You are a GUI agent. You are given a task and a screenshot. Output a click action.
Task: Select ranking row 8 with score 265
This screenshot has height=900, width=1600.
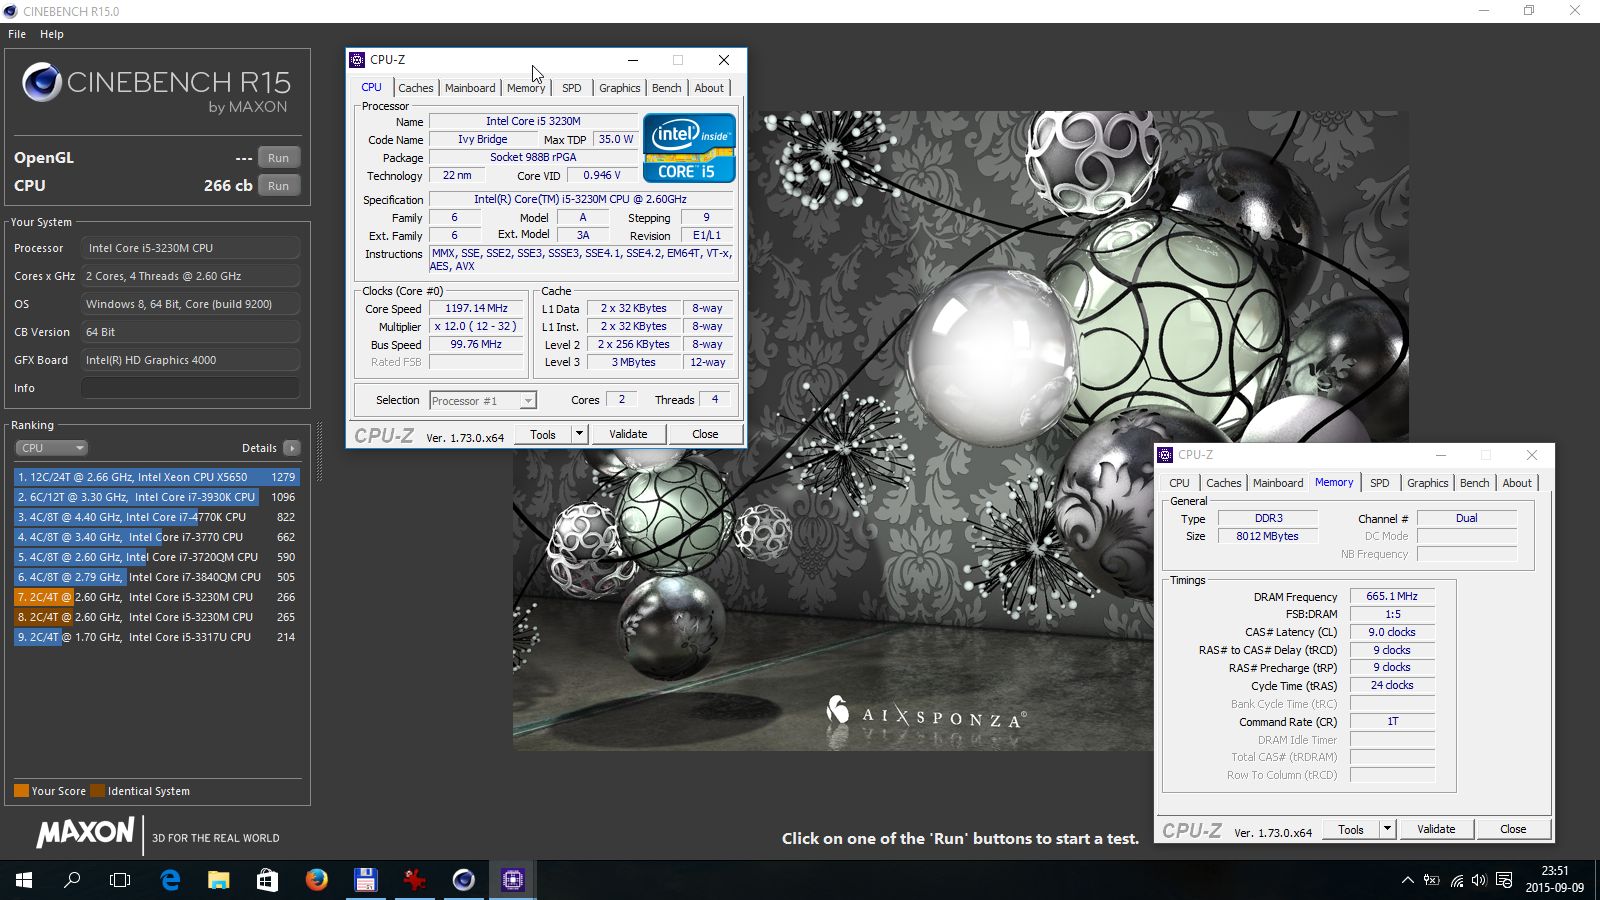(x=156, y=617)
